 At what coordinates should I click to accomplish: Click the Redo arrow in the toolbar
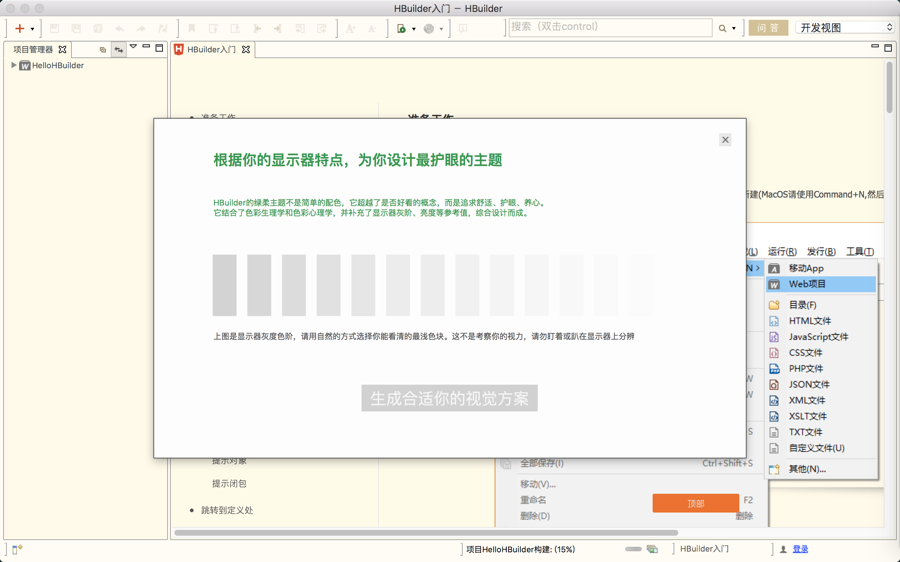(x=141, y=28)
